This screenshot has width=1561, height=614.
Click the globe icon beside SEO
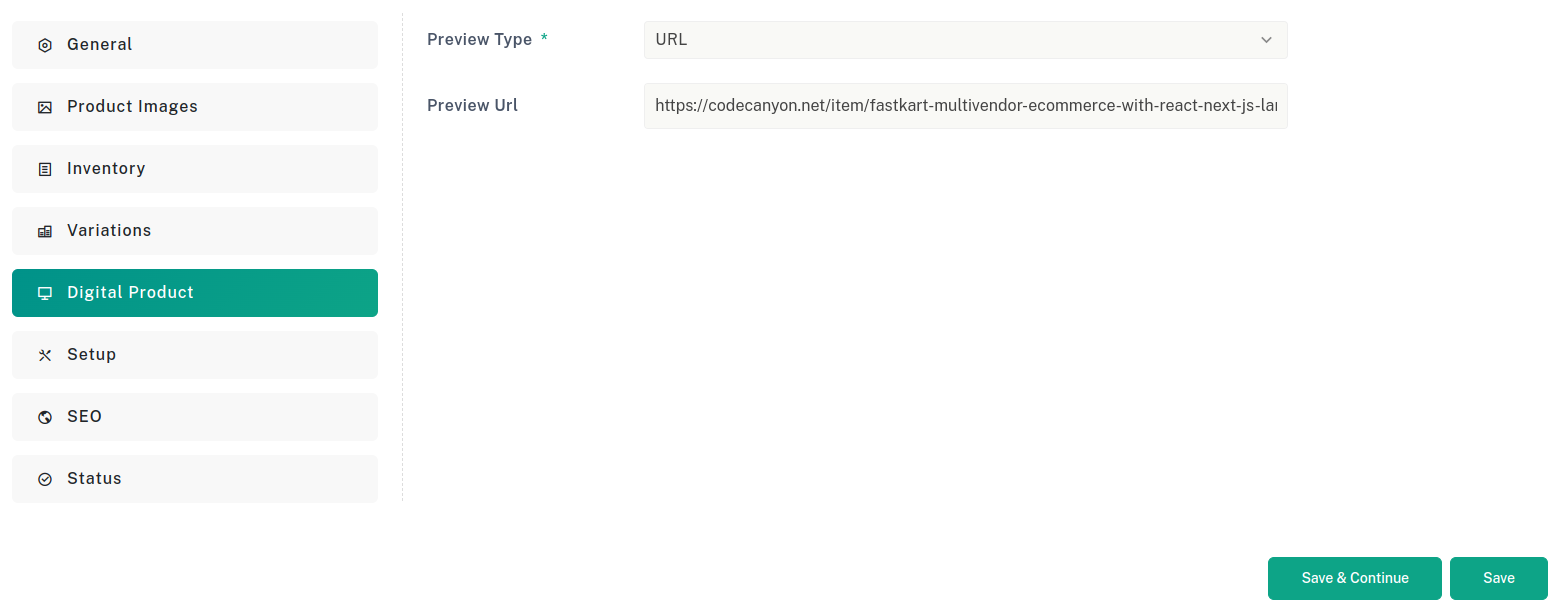44,417
